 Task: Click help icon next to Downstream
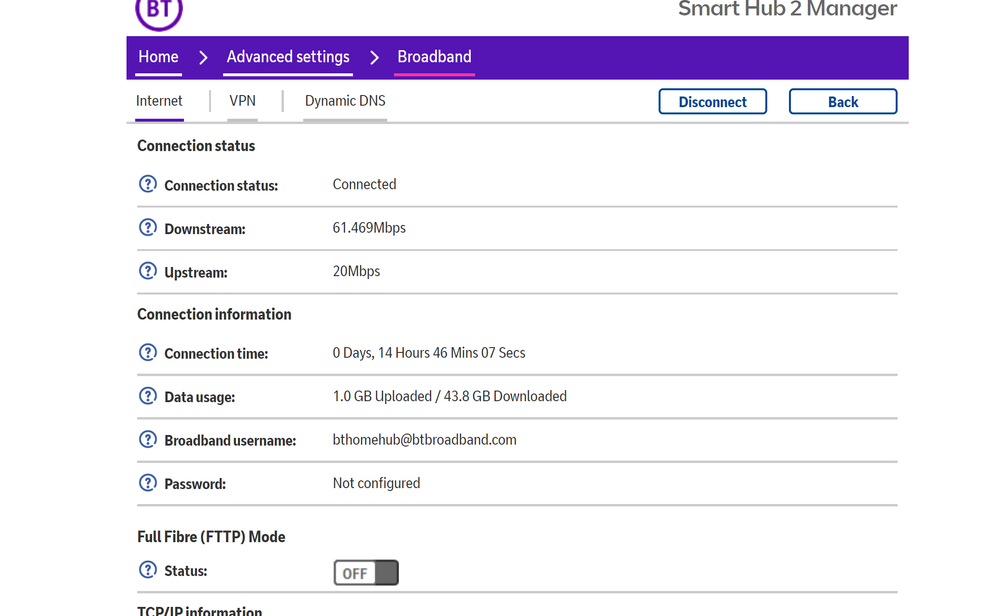point(148,228)
